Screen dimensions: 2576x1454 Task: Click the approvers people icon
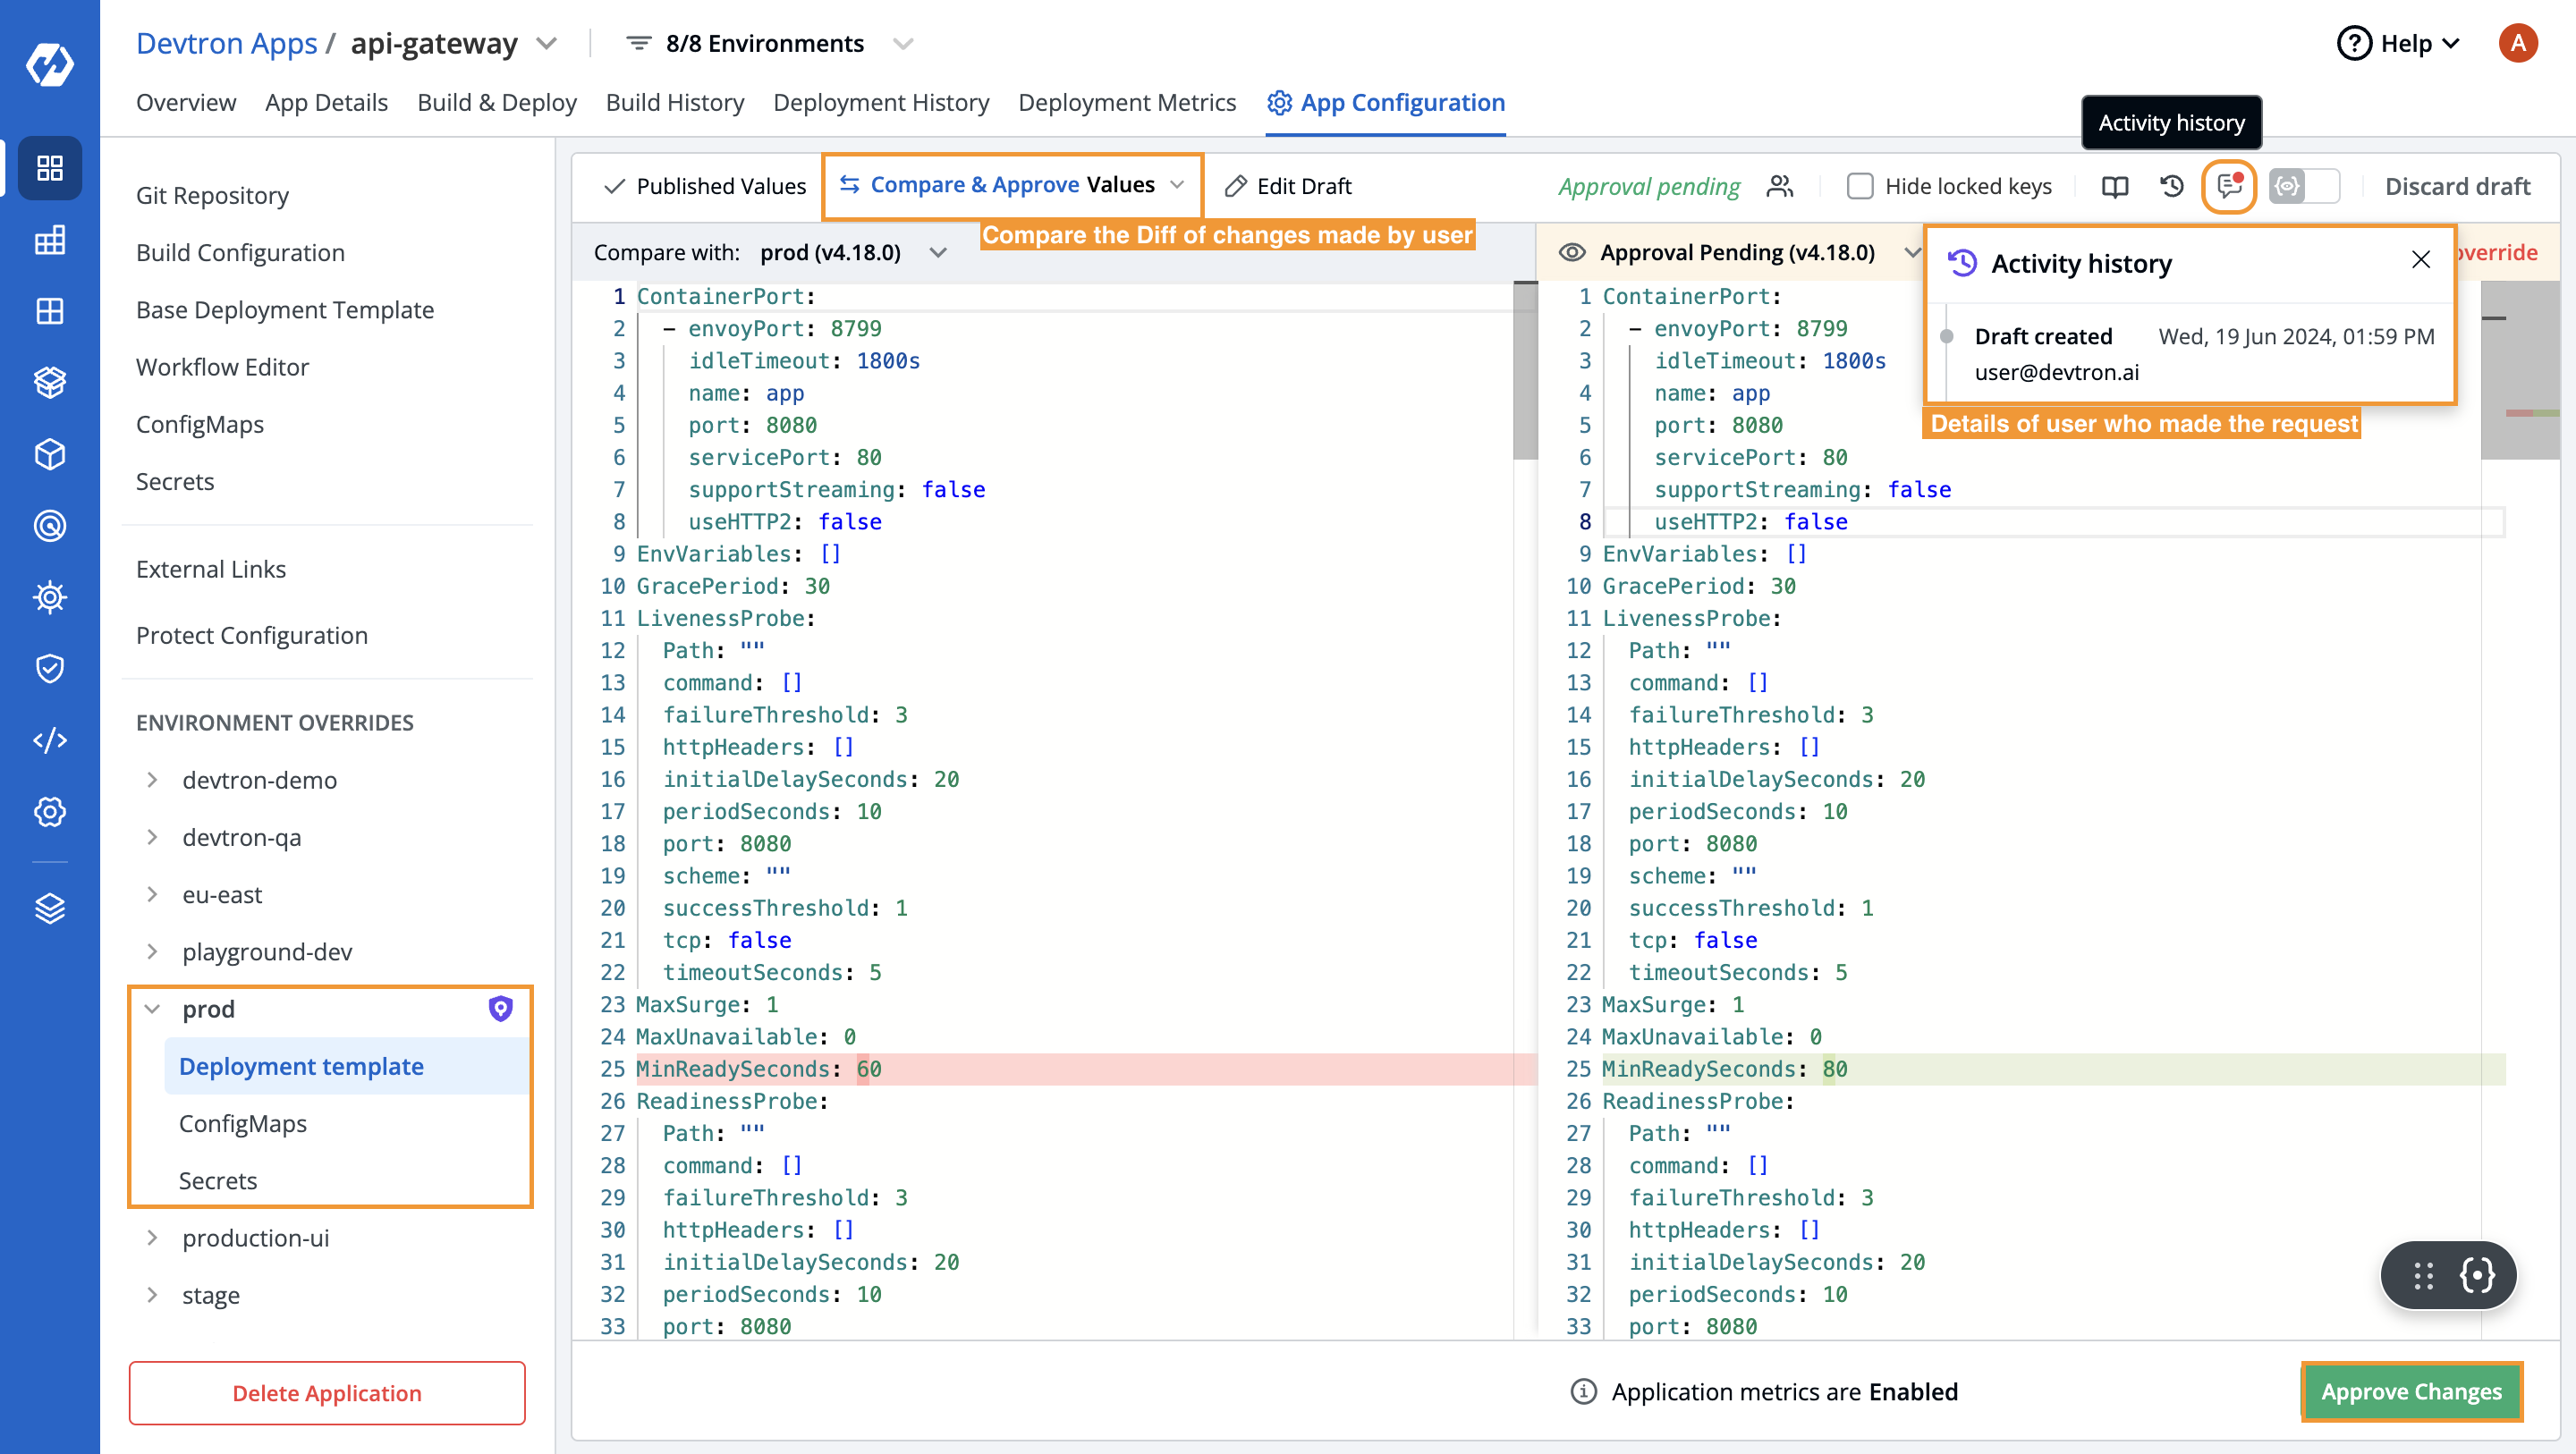coord(1780,186)
